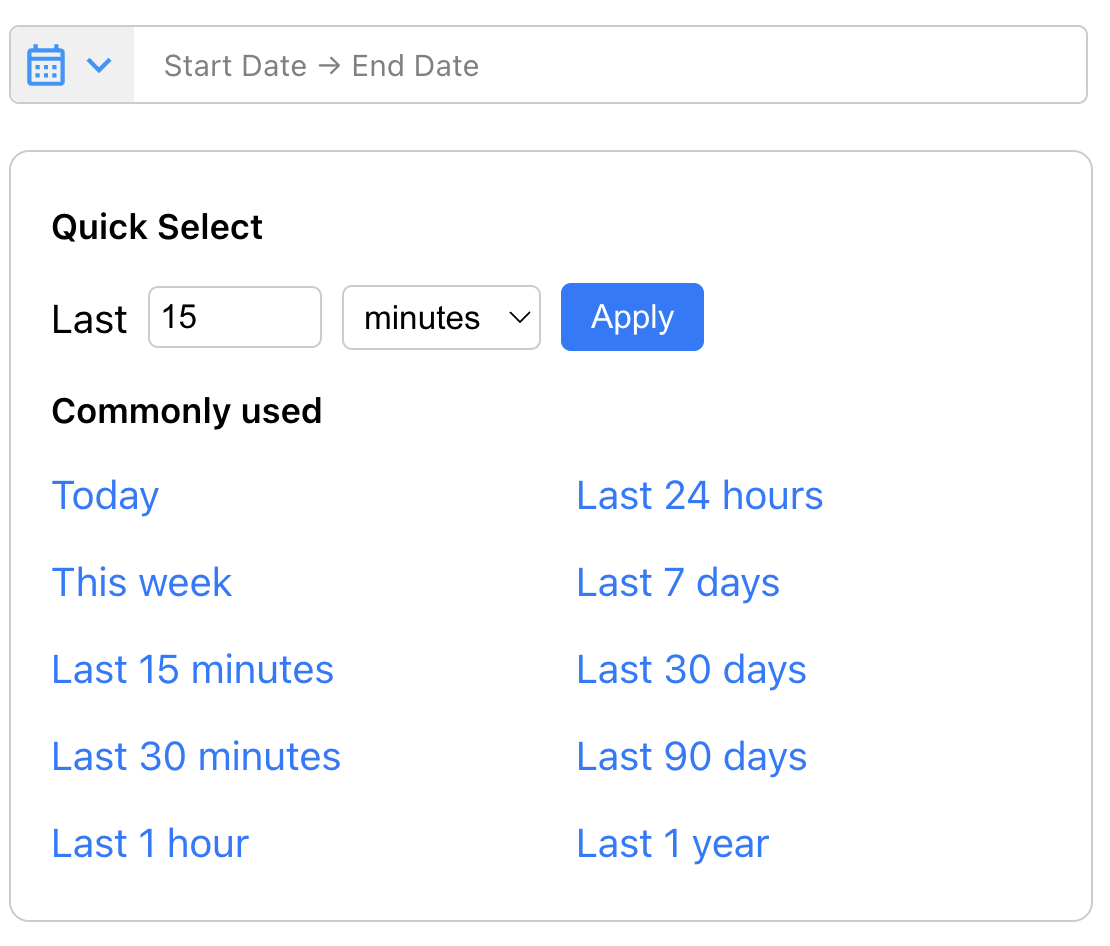Pick Last 30 days range

(691, 670)
